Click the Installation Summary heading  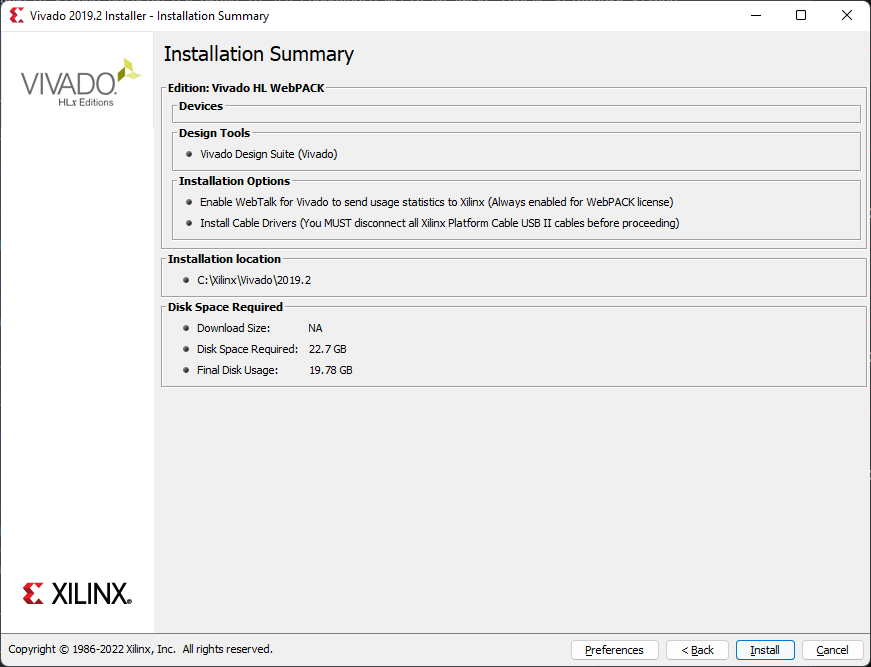[259, 54]
